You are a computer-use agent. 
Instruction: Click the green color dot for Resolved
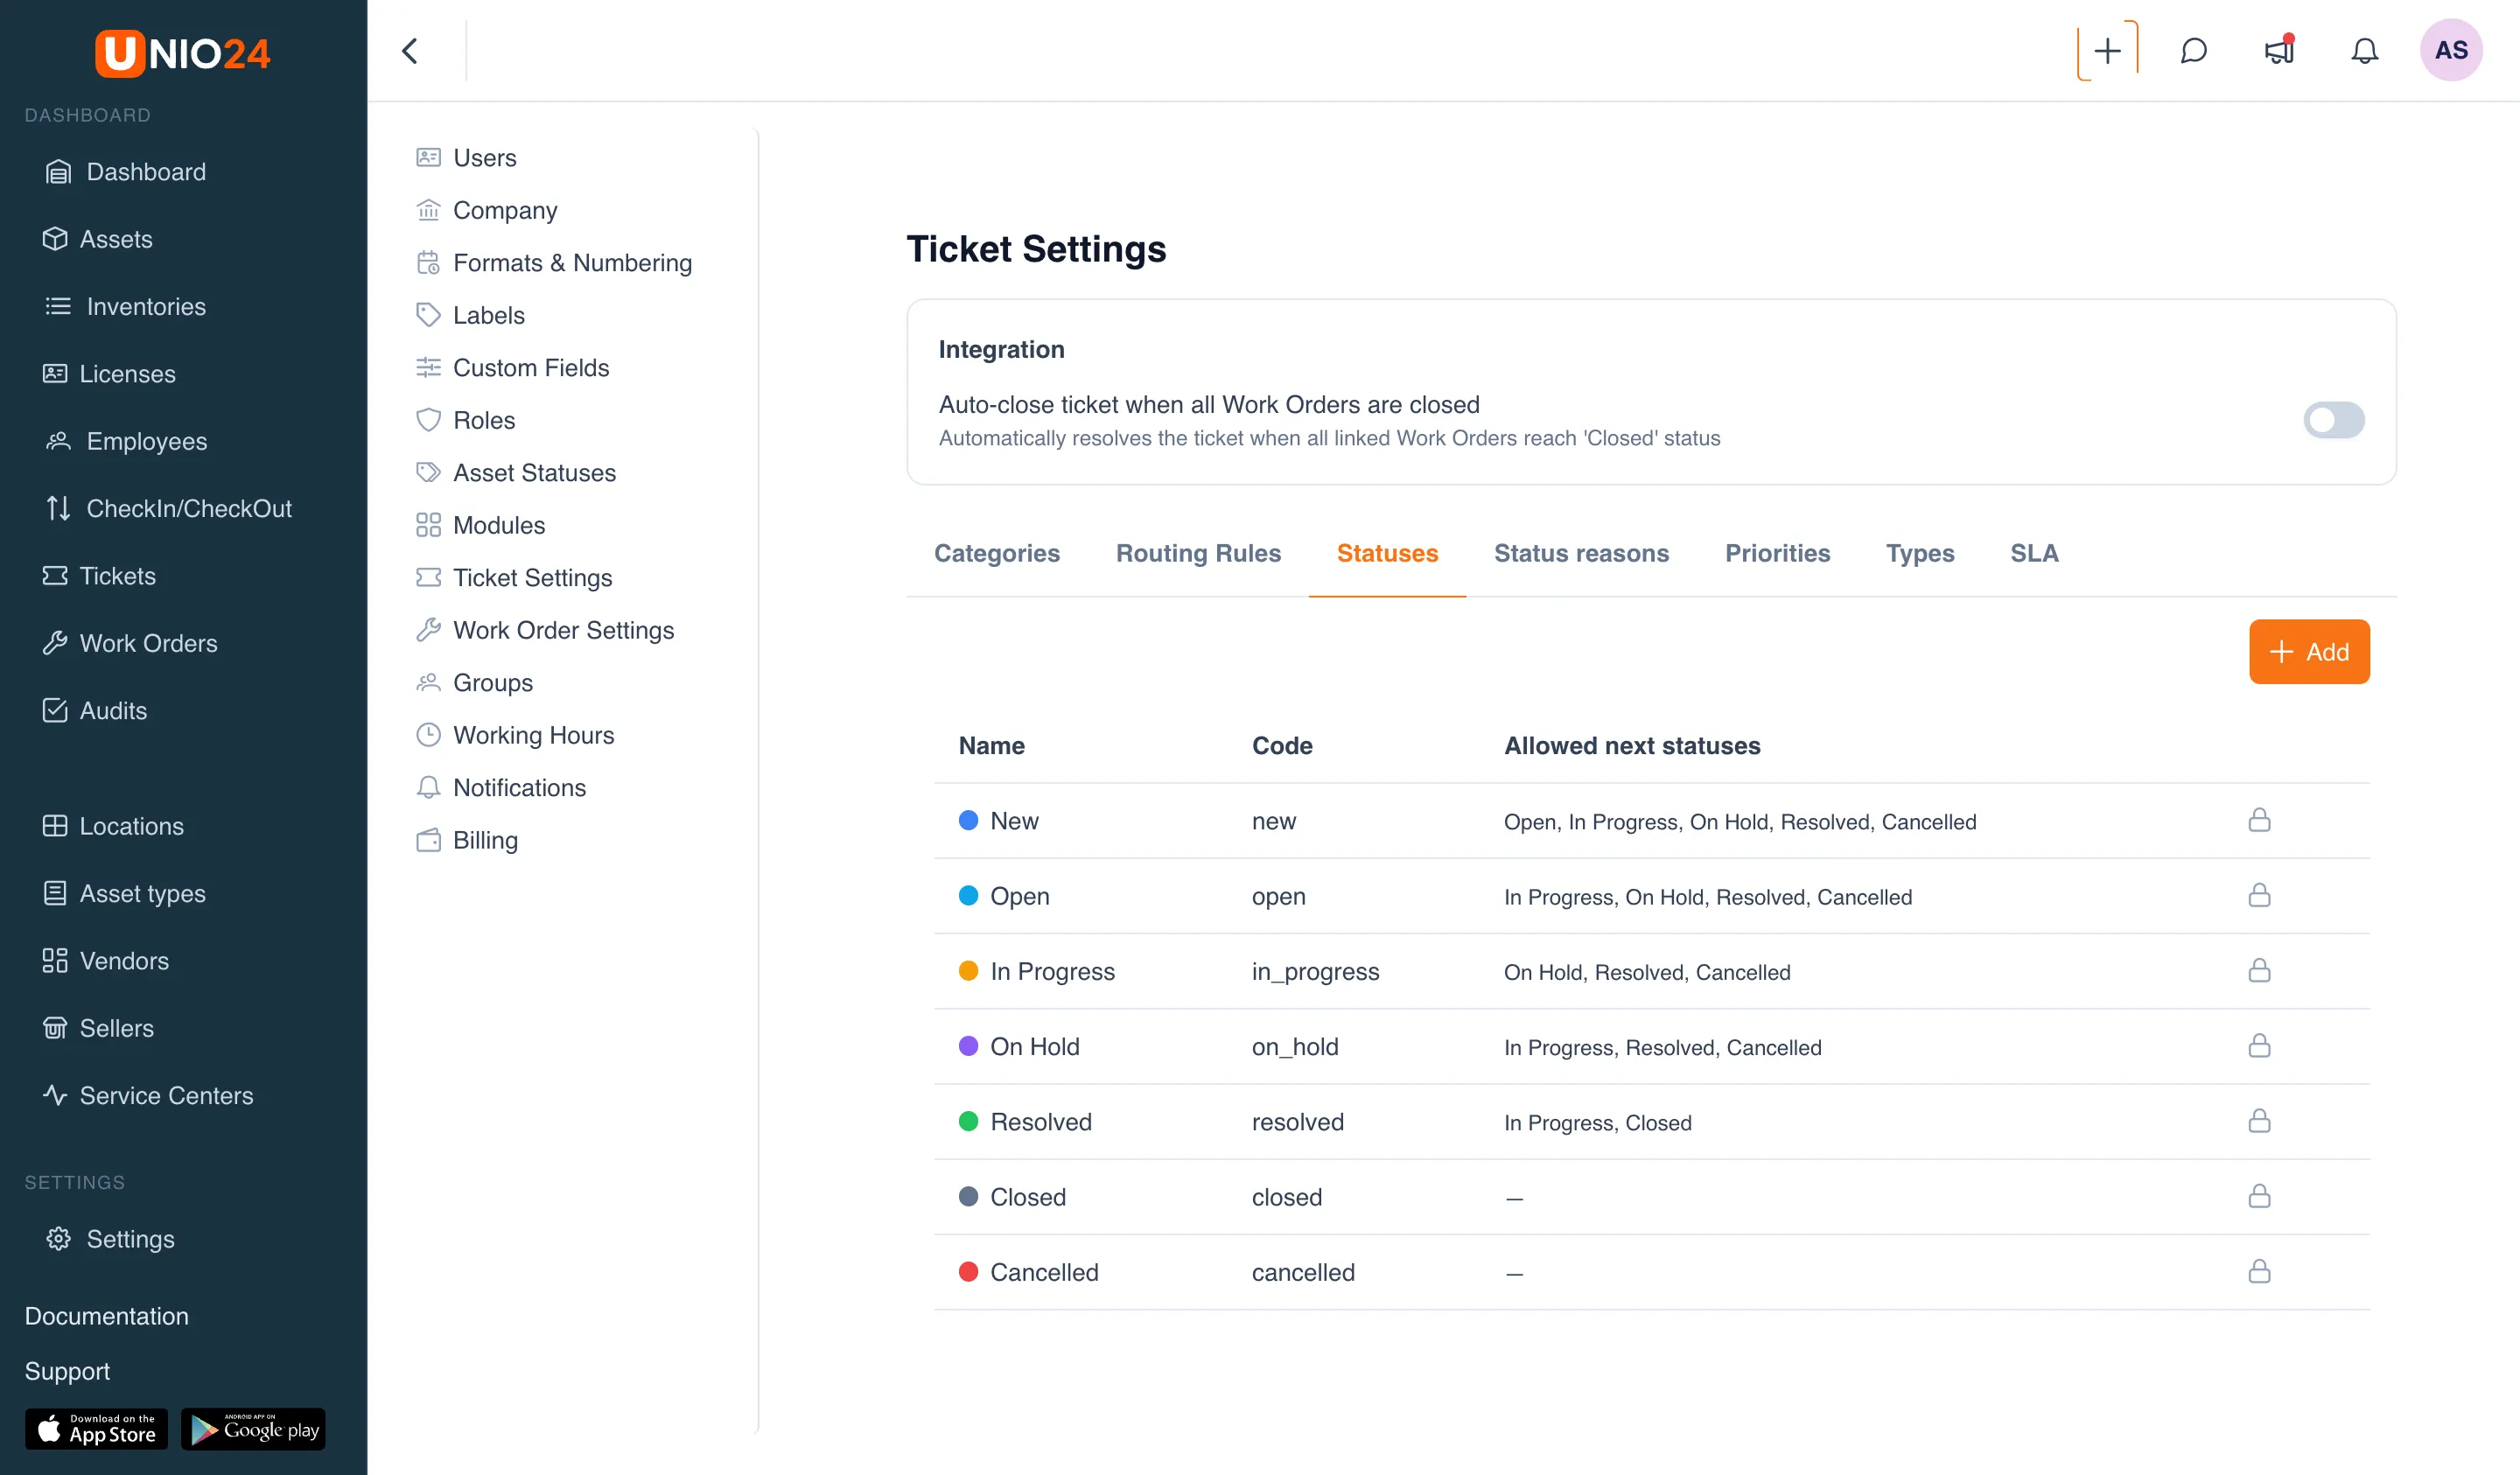coord(968,1121)
